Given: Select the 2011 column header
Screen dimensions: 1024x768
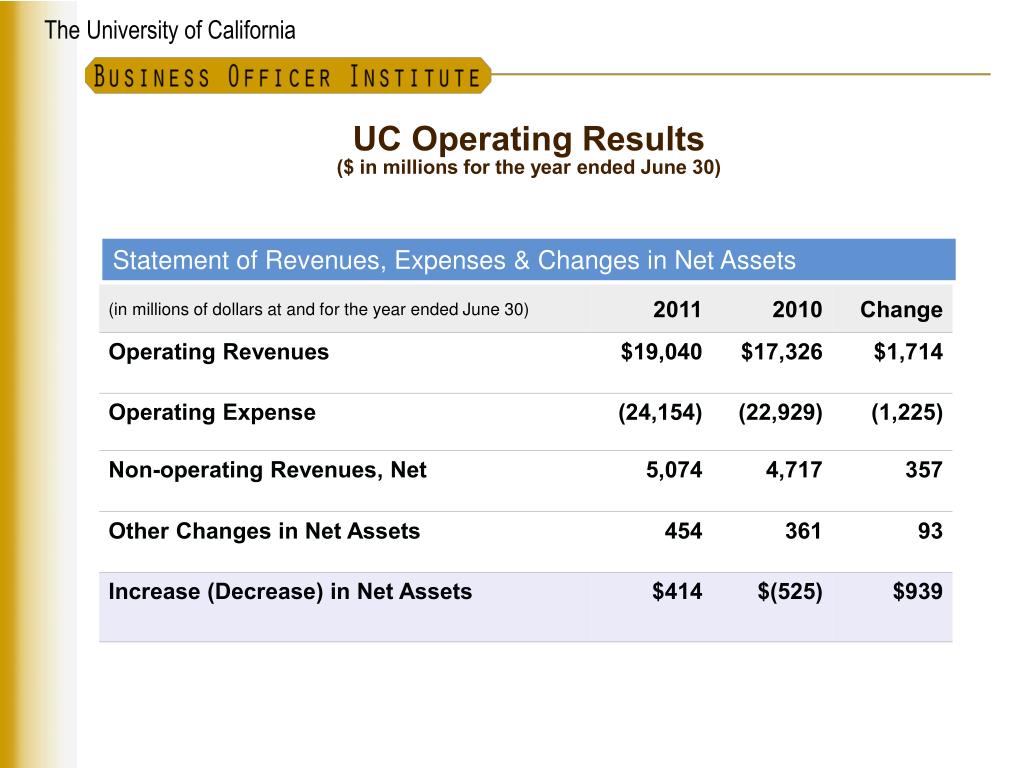Looking at the screenshot, I should (x=677, y=309).
